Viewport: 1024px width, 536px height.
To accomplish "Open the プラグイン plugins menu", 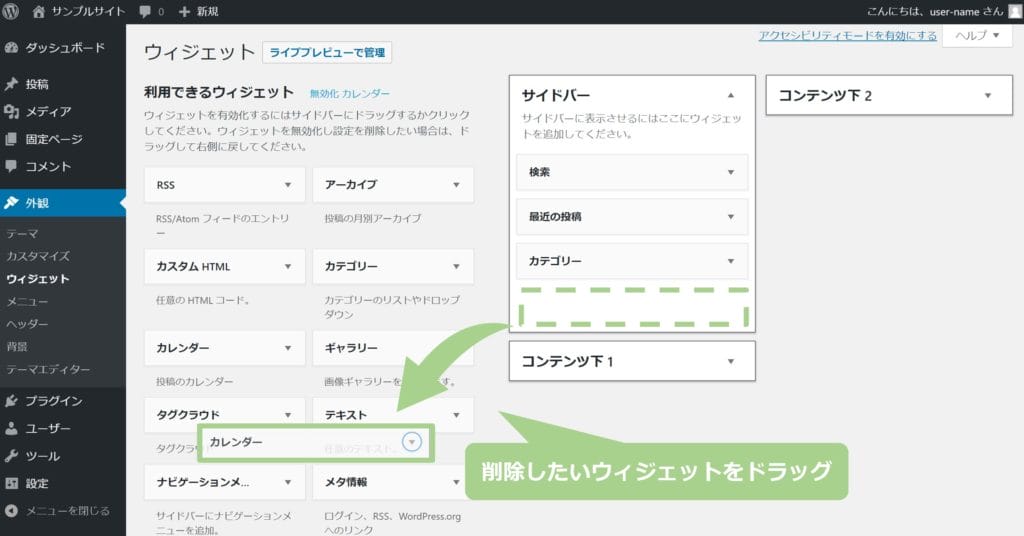I will (54, 401).
